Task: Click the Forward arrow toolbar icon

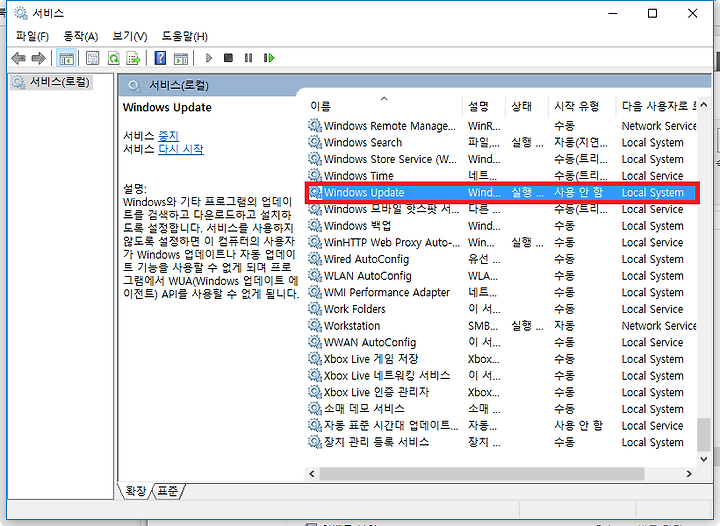Action: click(39, 58)
